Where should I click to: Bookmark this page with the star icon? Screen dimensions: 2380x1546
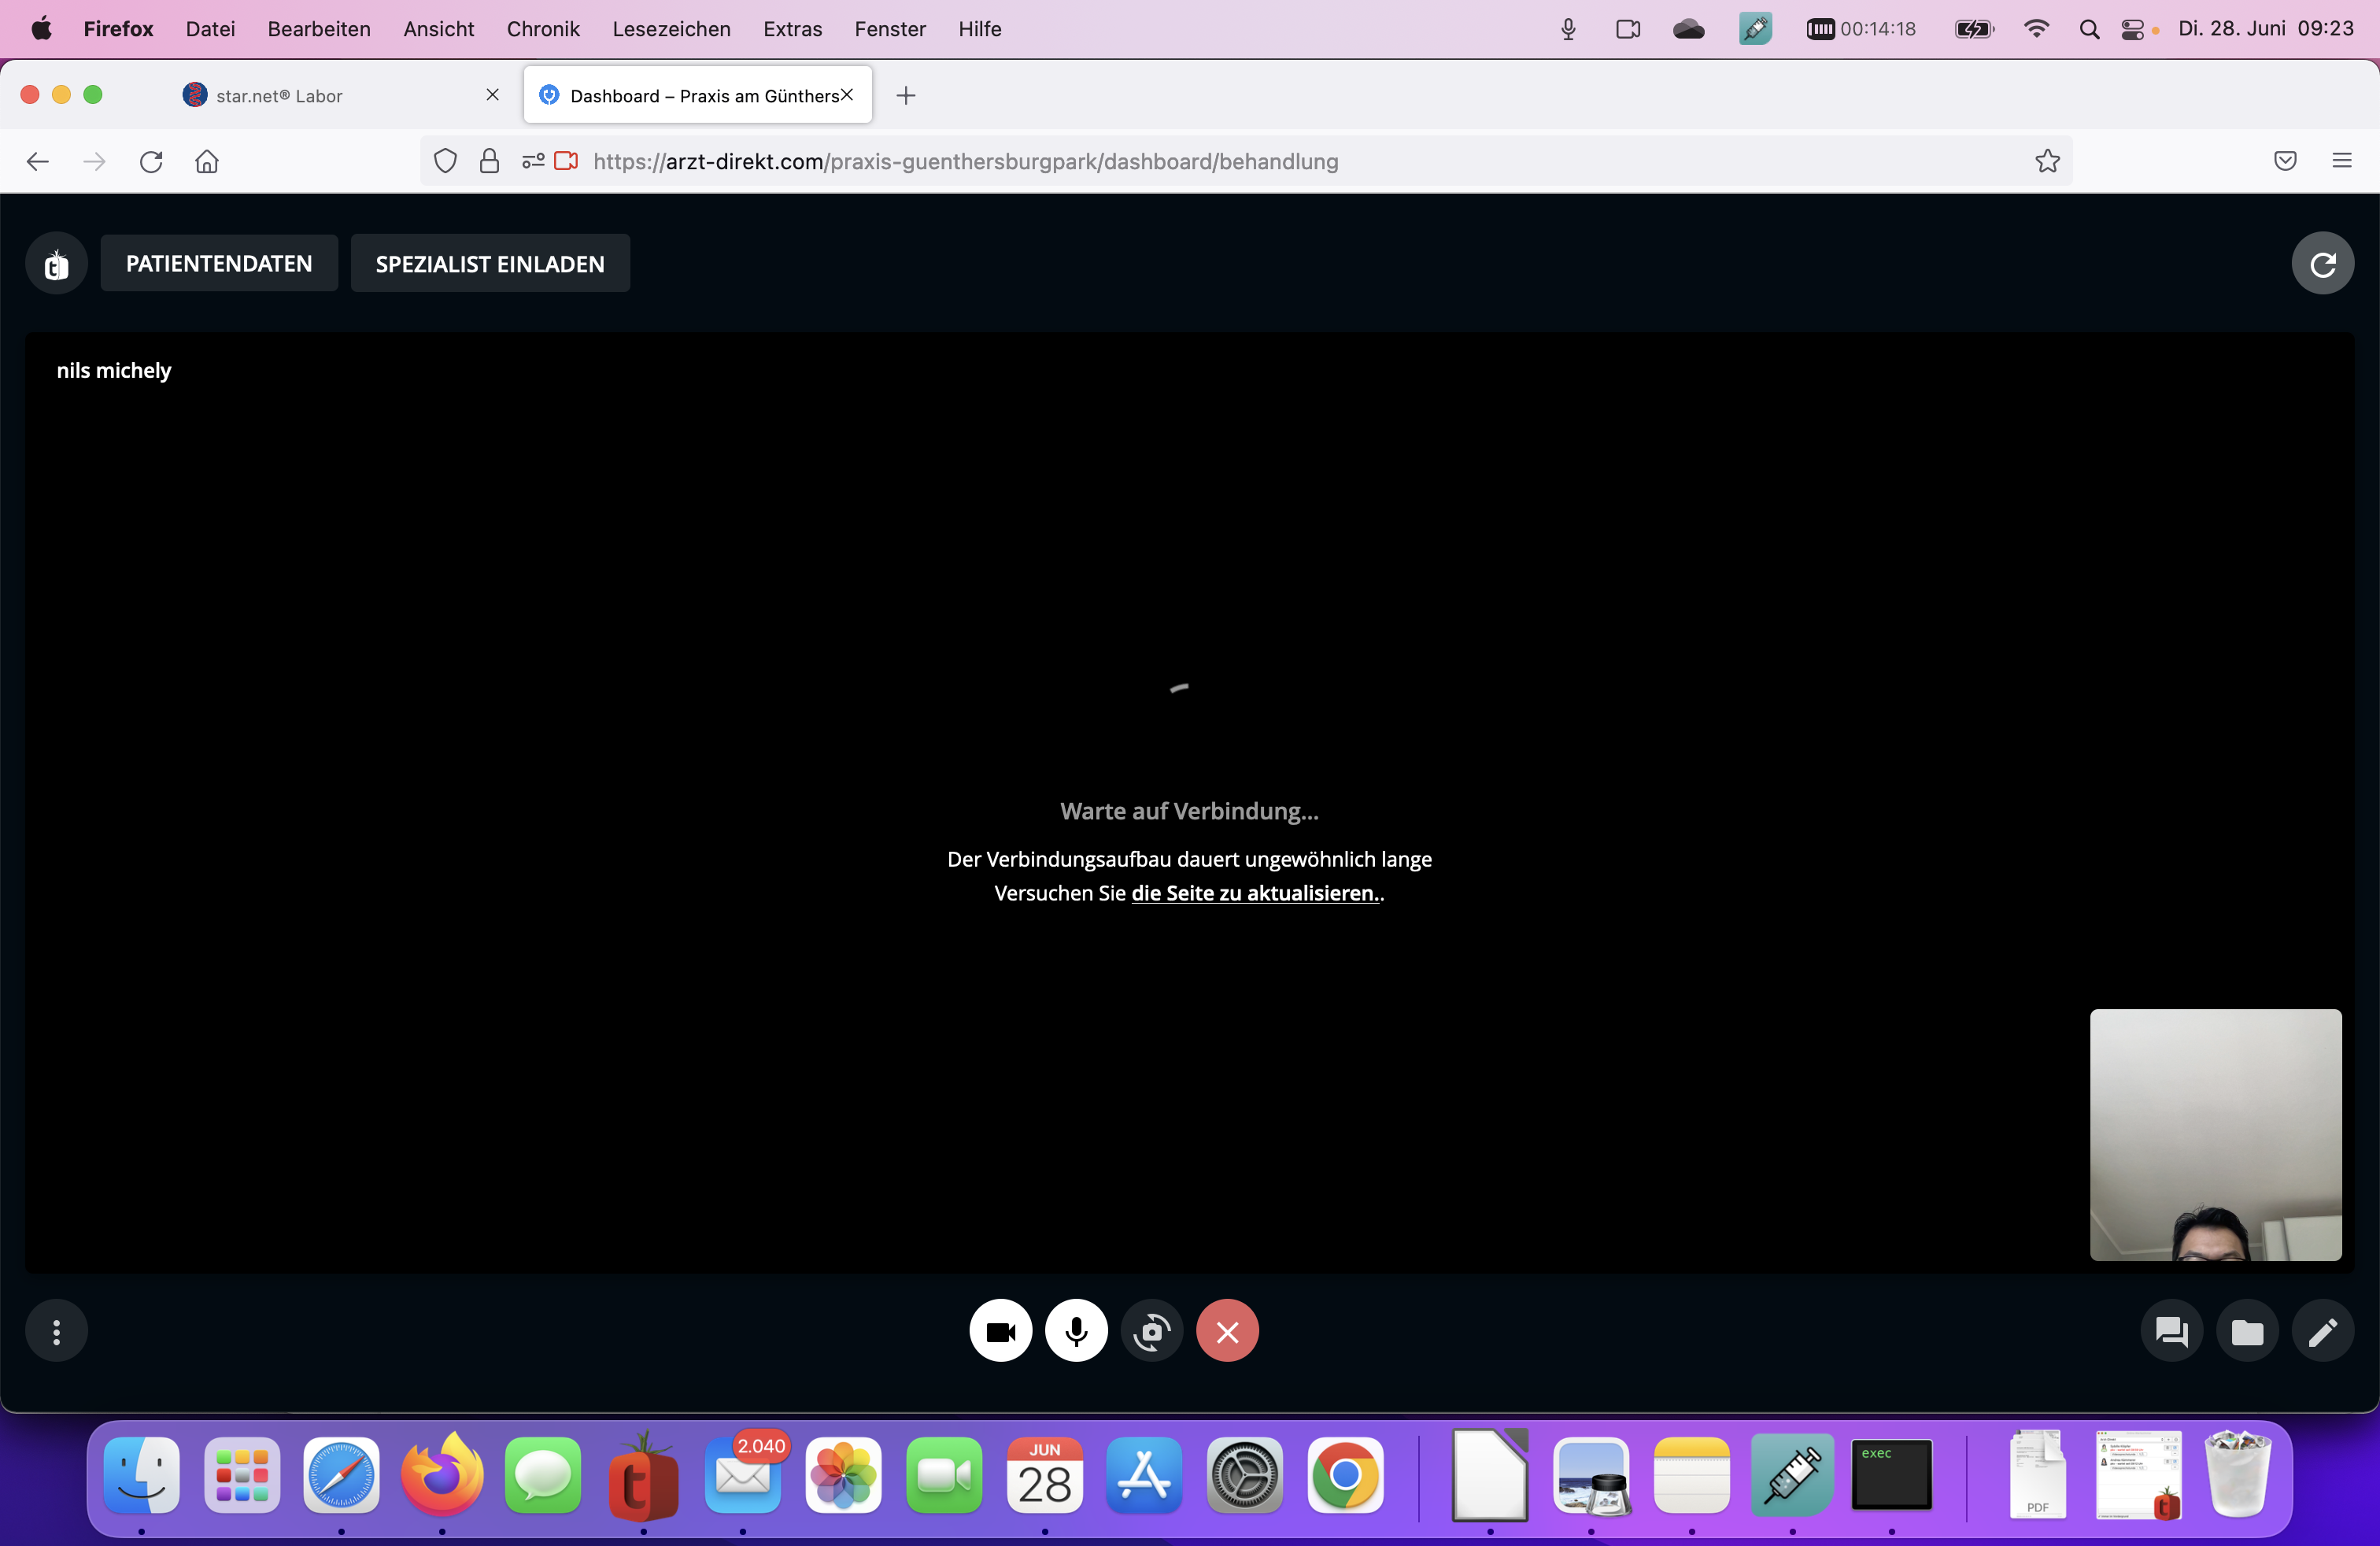2047,161
